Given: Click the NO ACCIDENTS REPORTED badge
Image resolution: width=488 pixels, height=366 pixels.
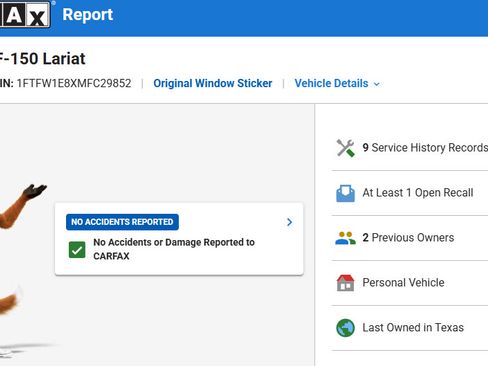Looking at the screenshot, I should (x=122, y=222).
